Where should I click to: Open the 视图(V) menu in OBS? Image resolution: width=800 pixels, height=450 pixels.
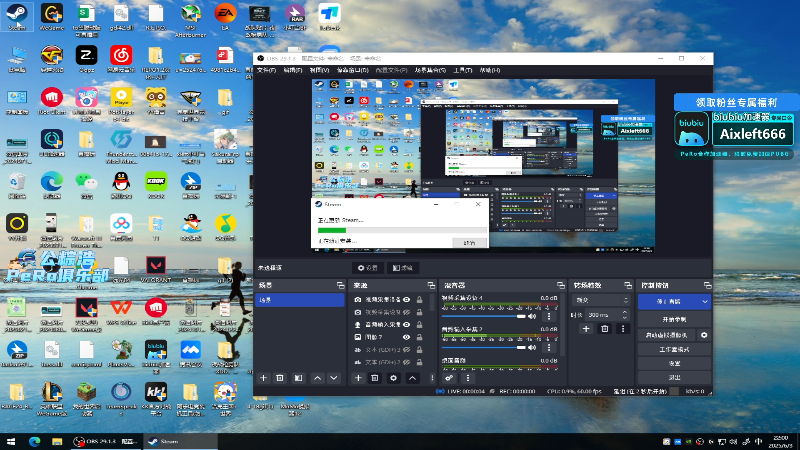point(319,70)
